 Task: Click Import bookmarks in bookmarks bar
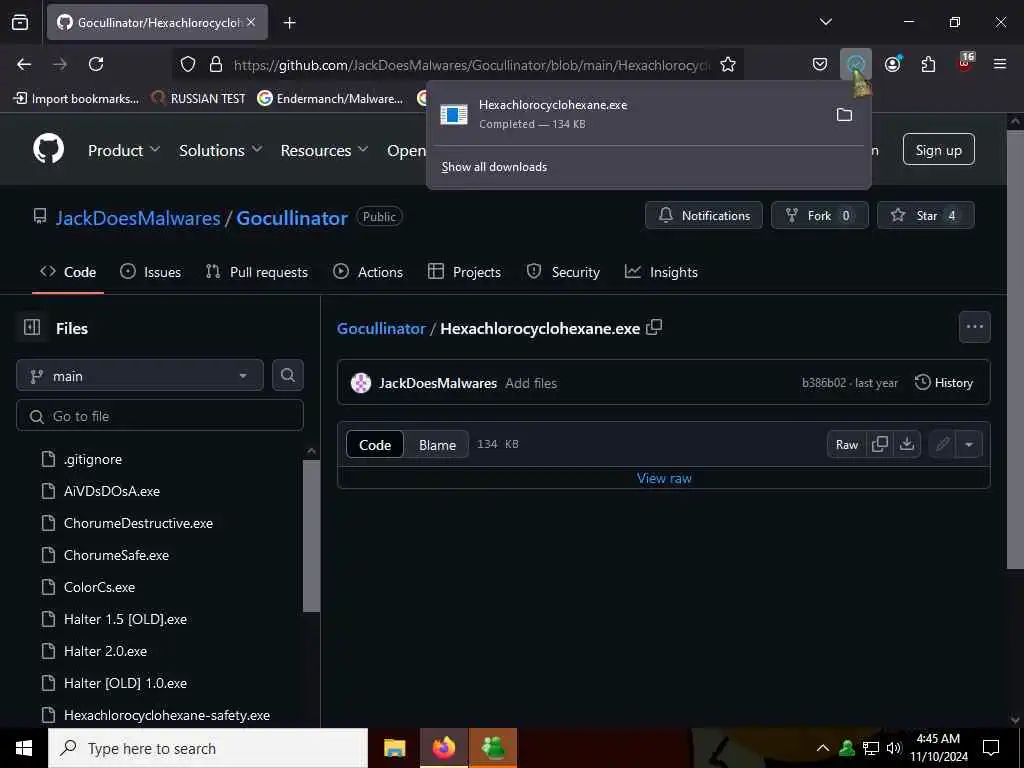pos(76,99)
